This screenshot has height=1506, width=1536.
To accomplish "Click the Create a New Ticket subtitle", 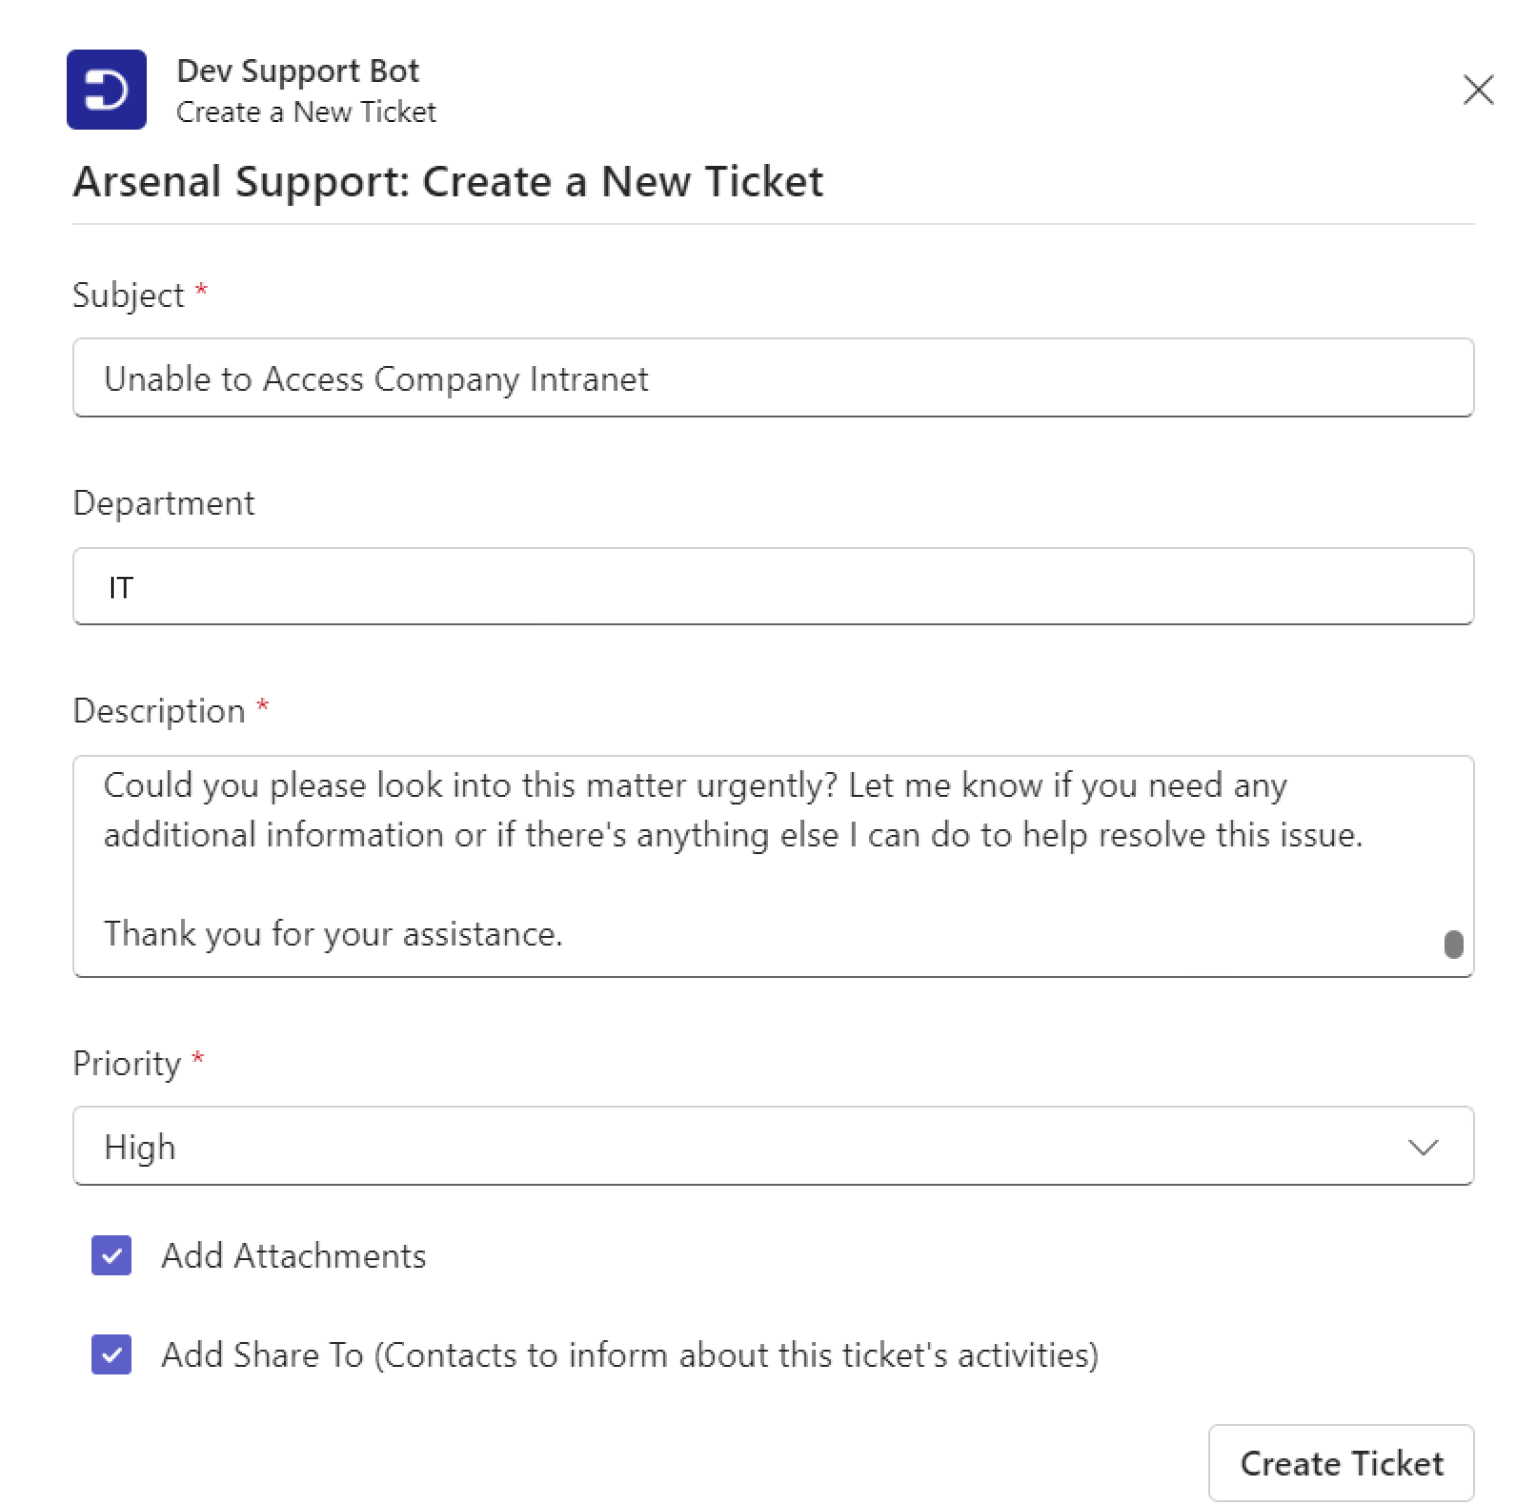I will point(306,112).
